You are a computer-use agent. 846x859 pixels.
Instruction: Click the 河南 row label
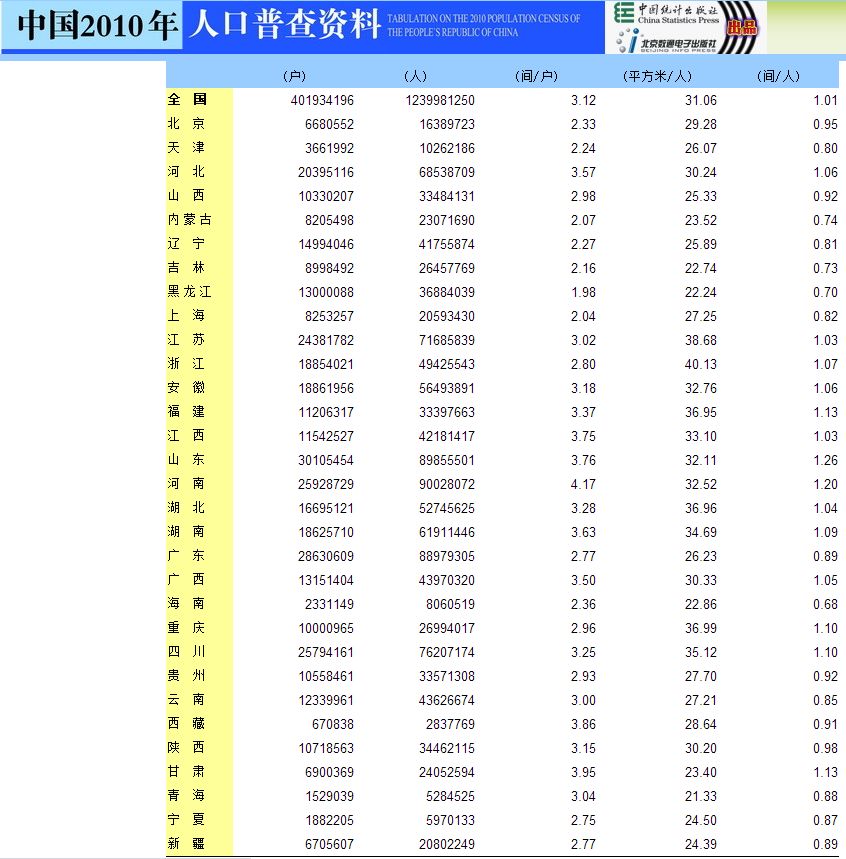(186, 484)
